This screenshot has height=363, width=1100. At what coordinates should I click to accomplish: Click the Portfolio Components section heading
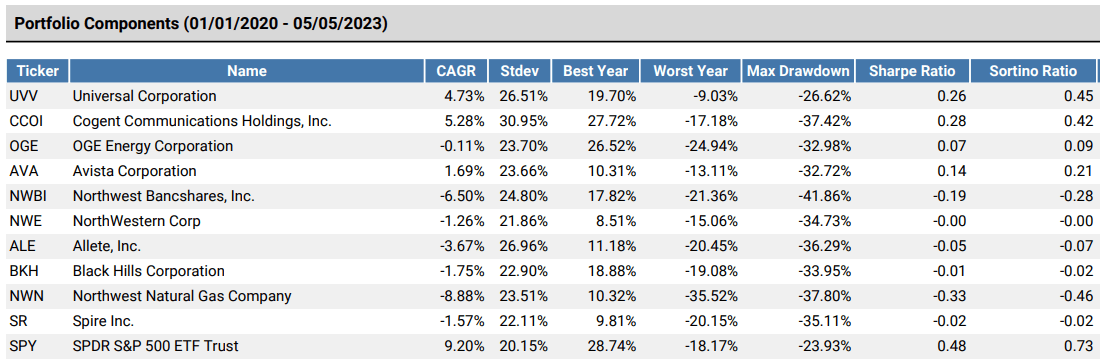(201, 23)
